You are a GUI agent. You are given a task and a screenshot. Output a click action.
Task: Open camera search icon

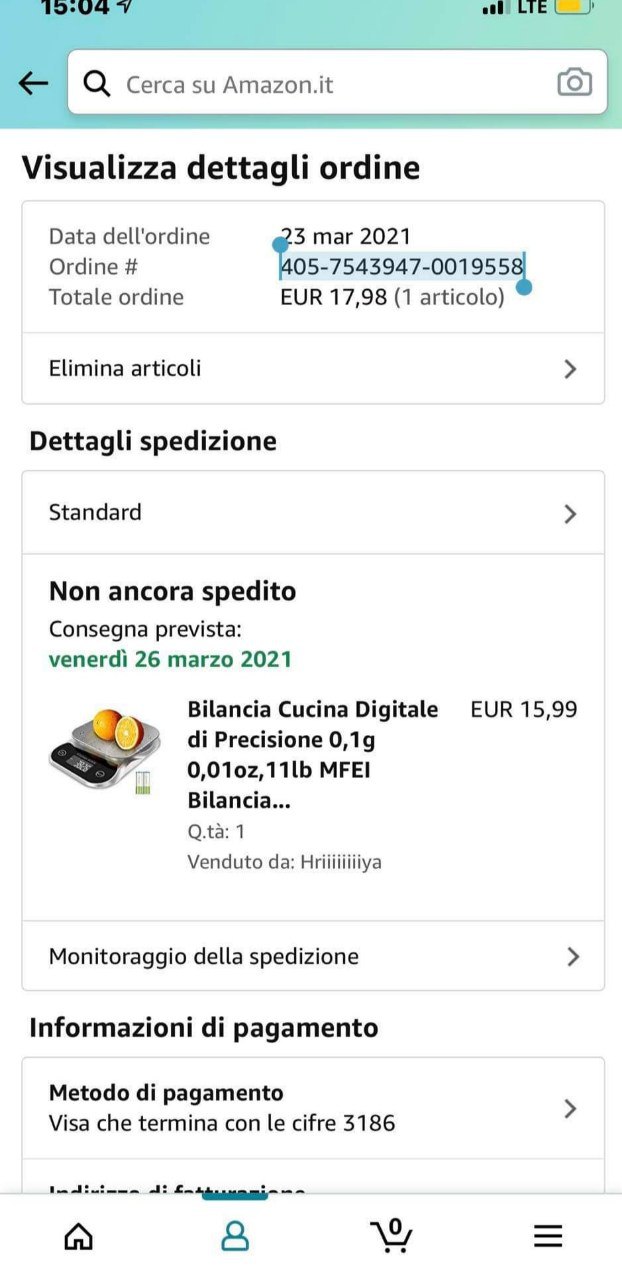[574, 83]
